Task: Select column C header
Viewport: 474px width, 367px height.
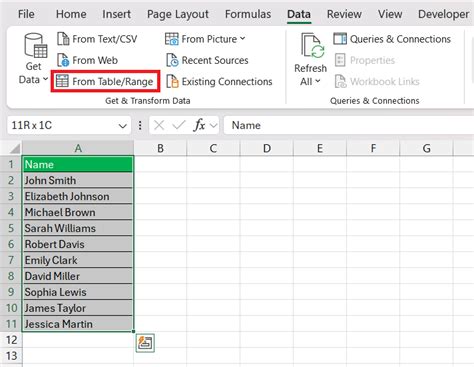Action: (x=213, y=148)
